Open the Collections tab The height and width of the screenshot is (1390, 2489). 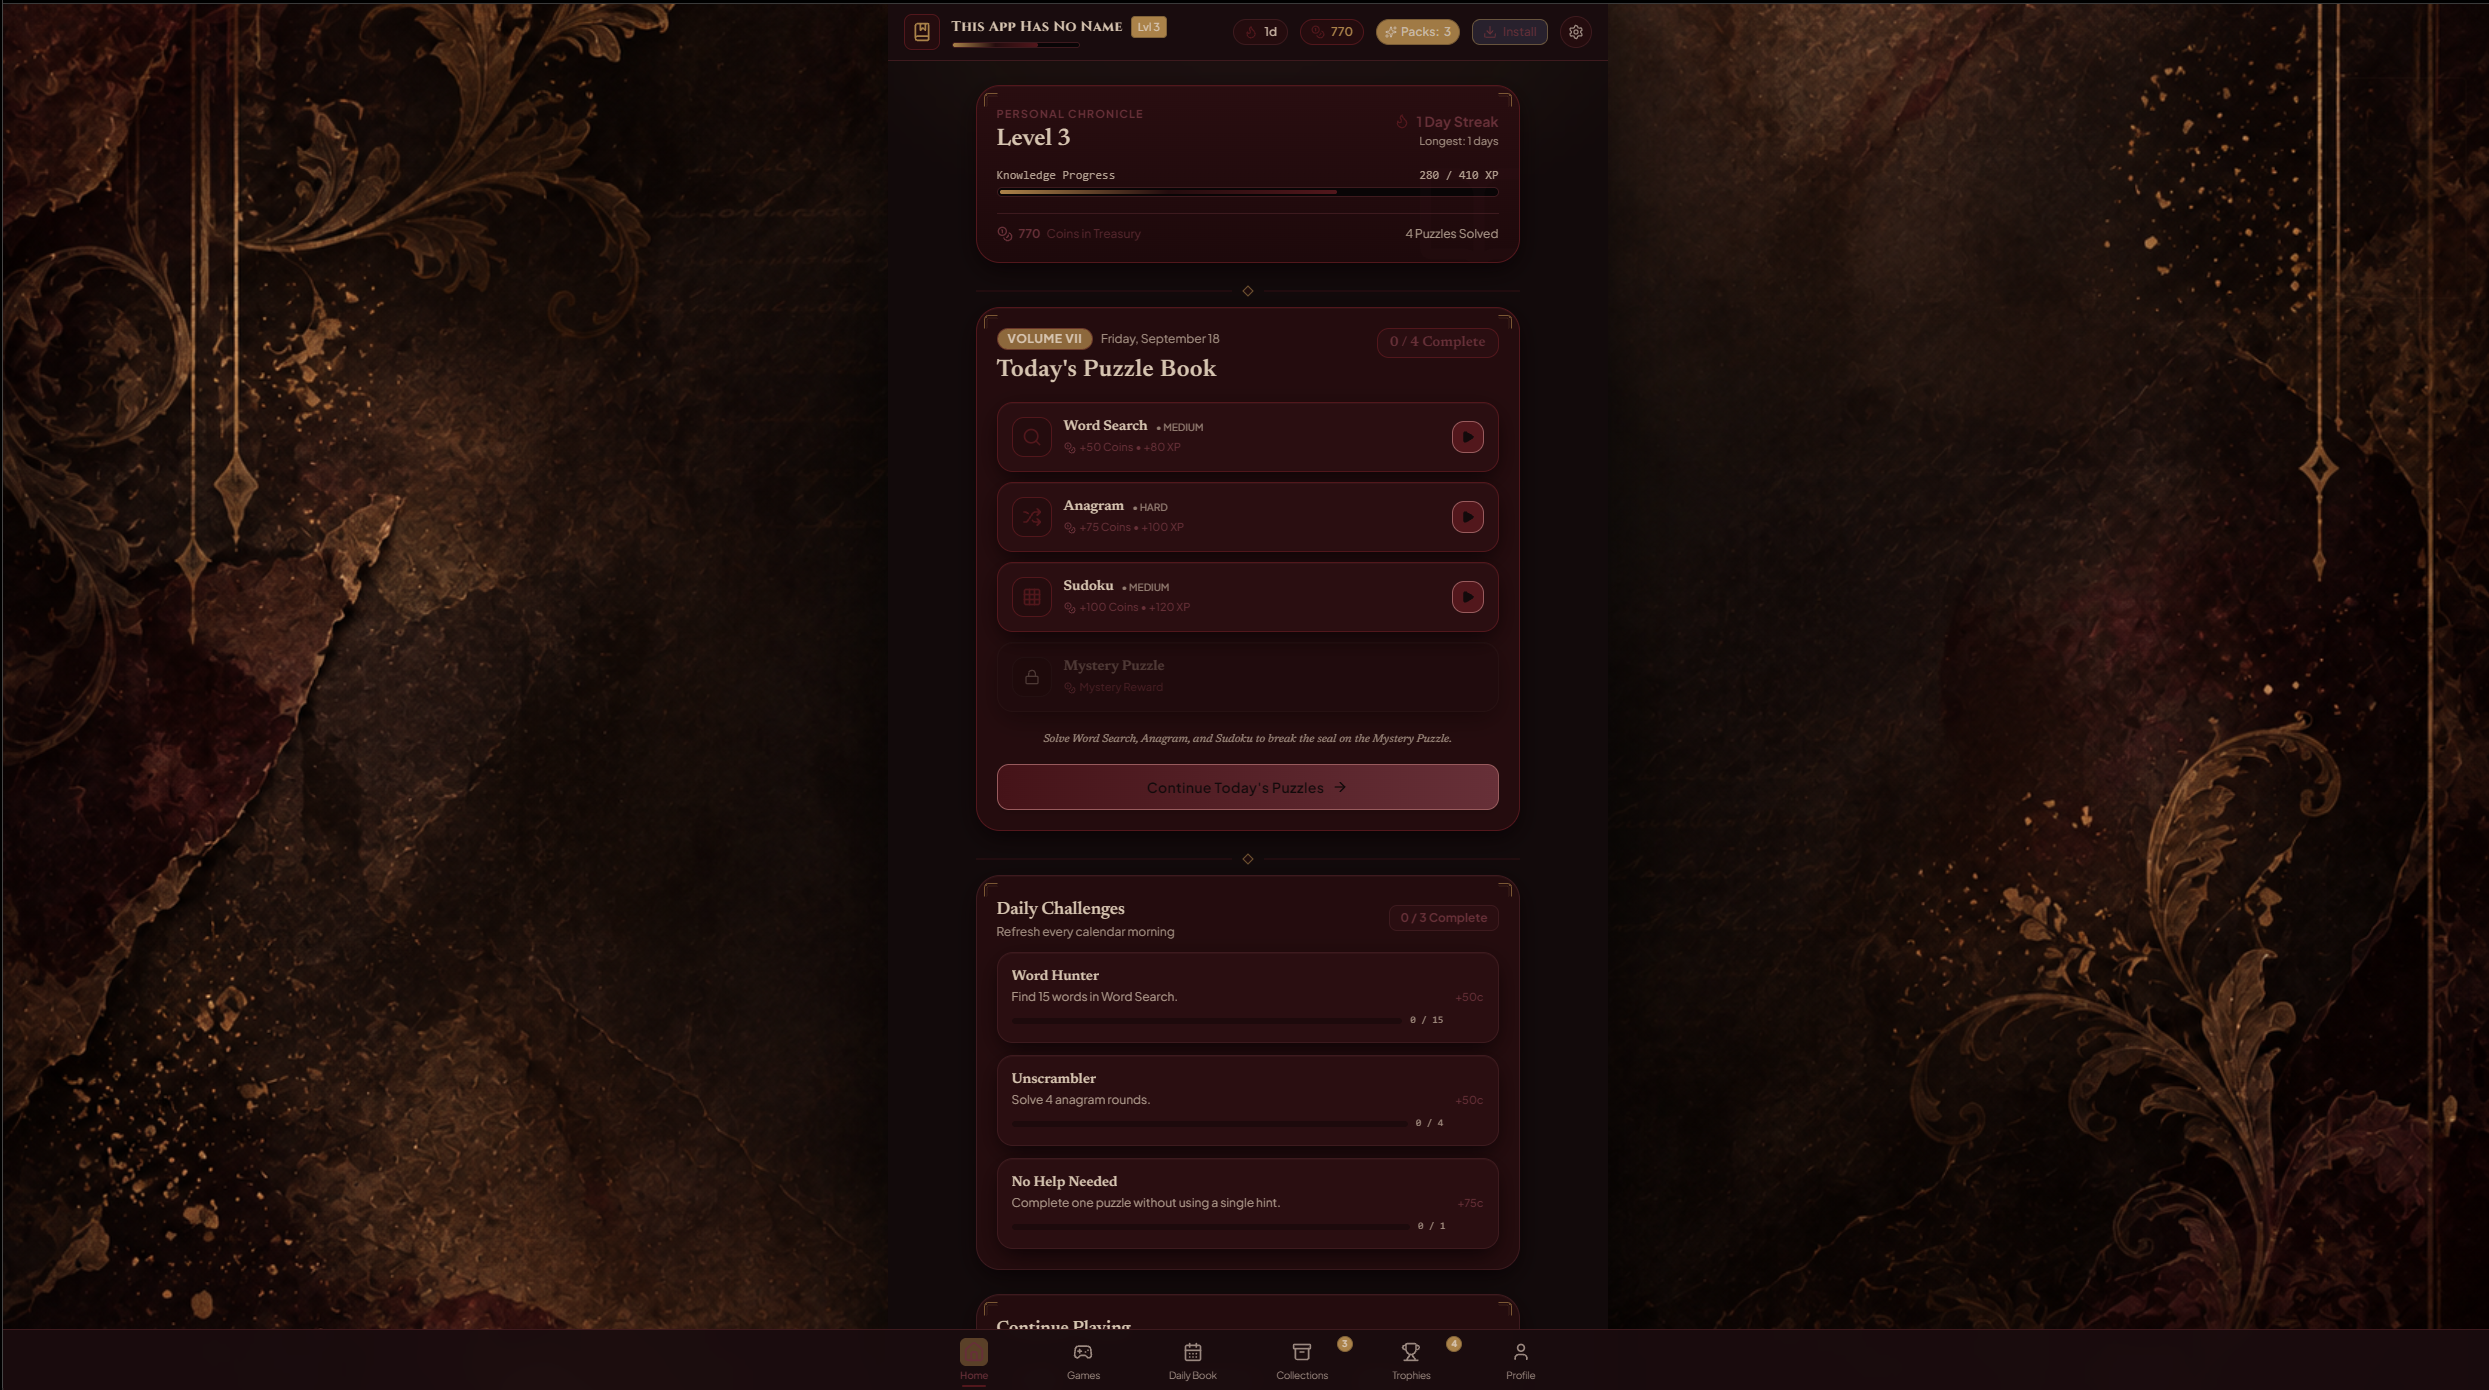pyautogui.click(x=1301, y=1360)
